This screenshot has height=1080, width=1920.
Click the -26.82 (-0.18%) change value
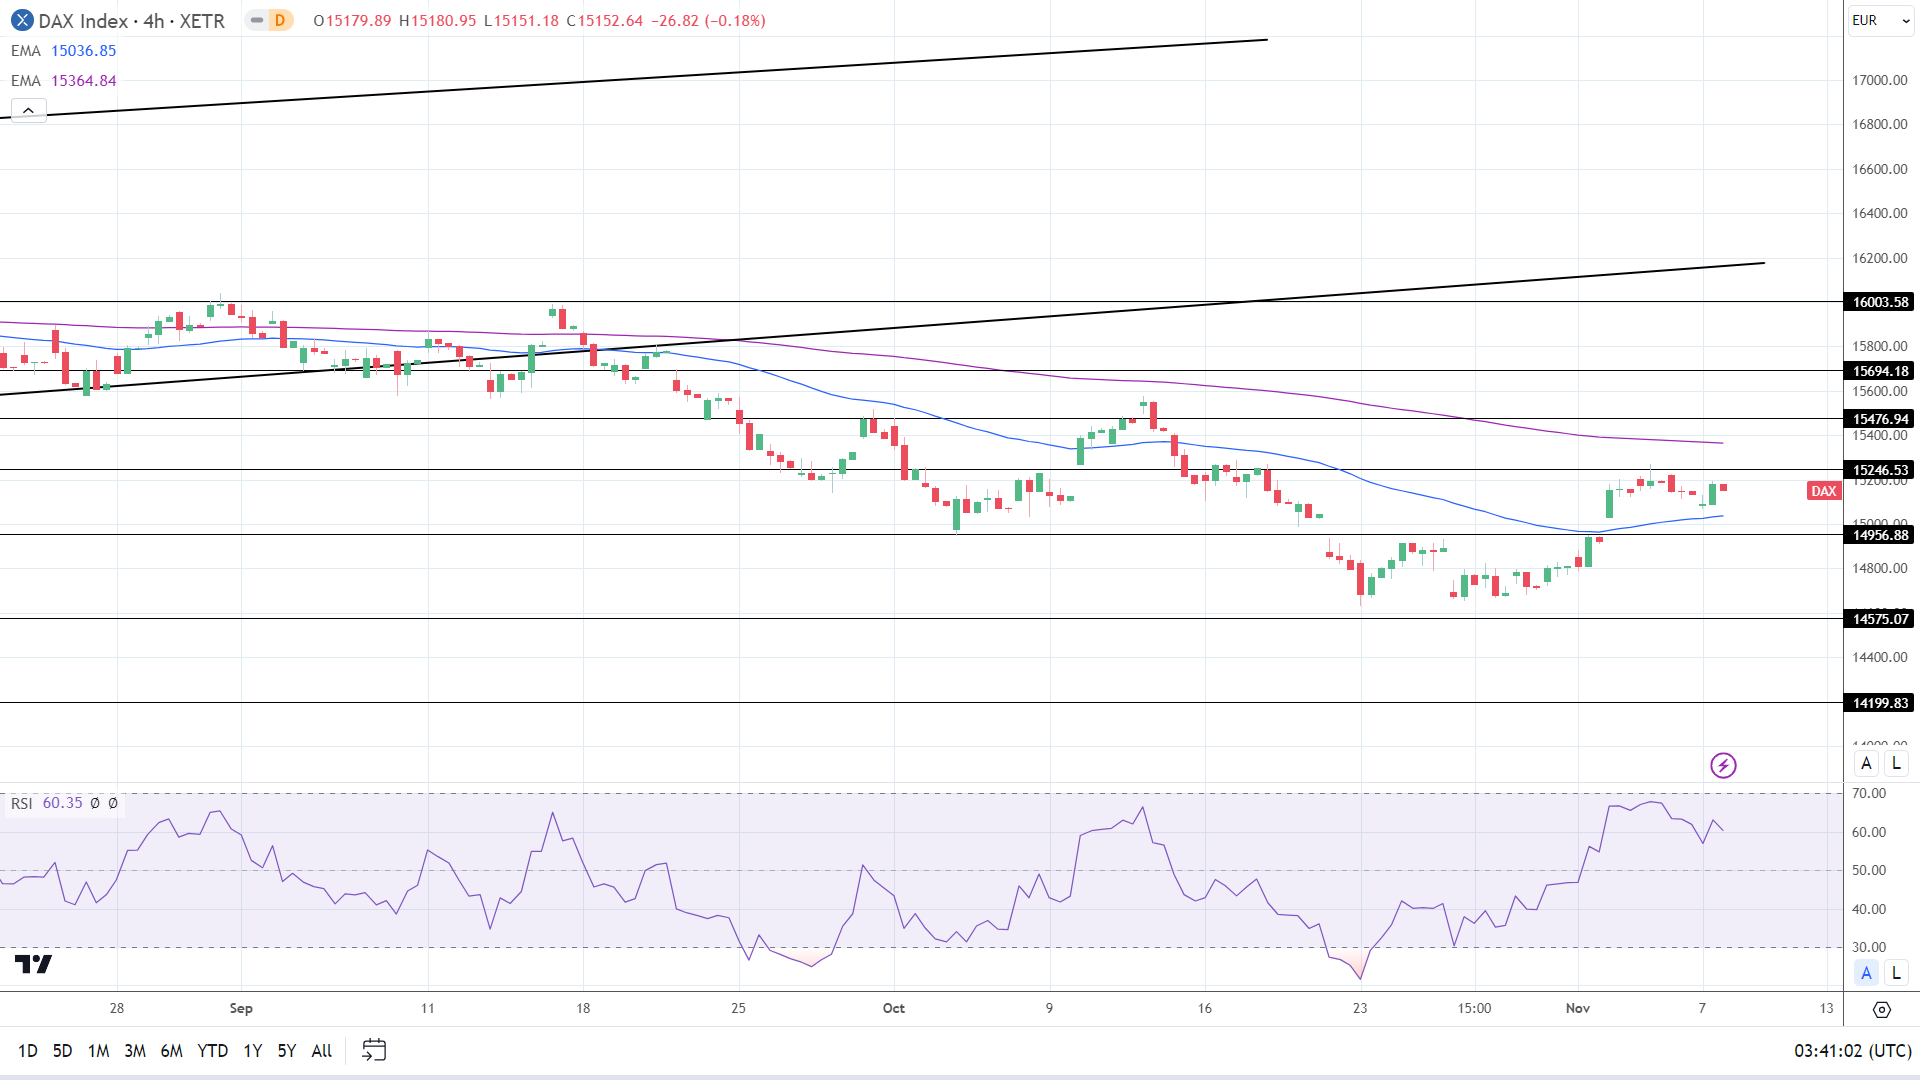click(709, 20)
